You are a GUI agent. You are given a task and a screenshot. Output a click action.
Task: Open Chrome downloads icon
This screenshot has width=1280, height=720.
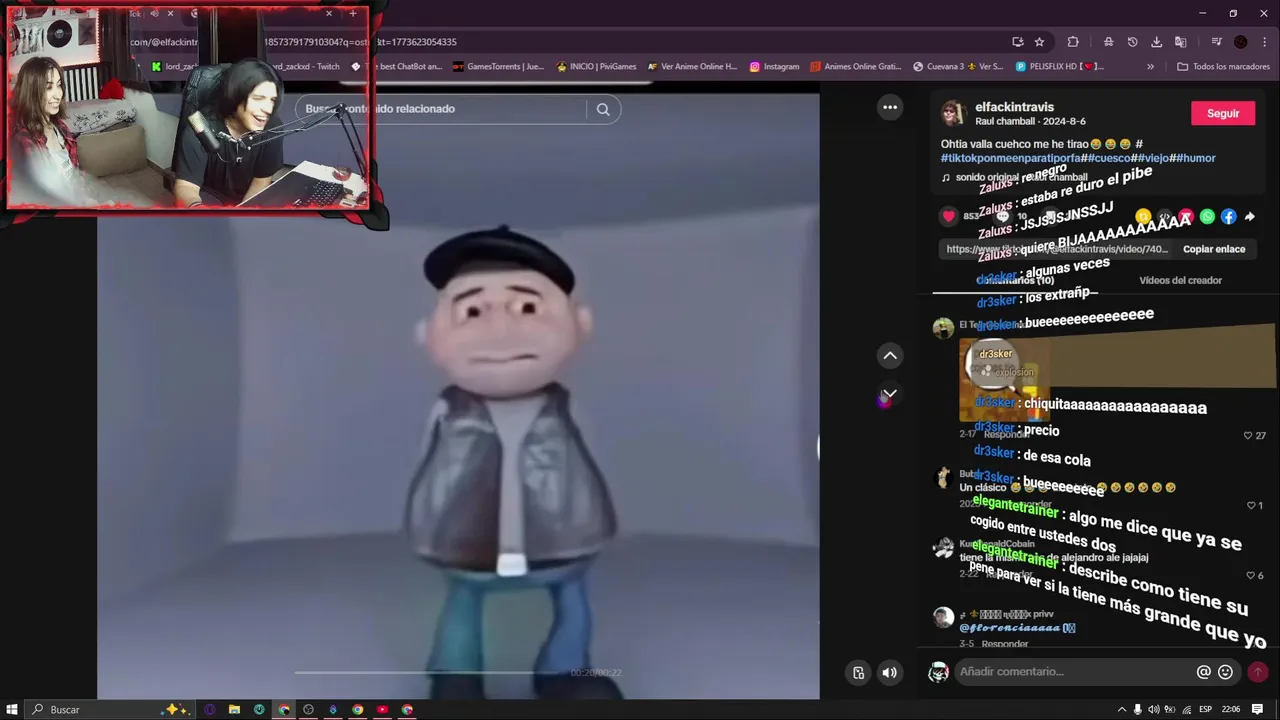1156,42
